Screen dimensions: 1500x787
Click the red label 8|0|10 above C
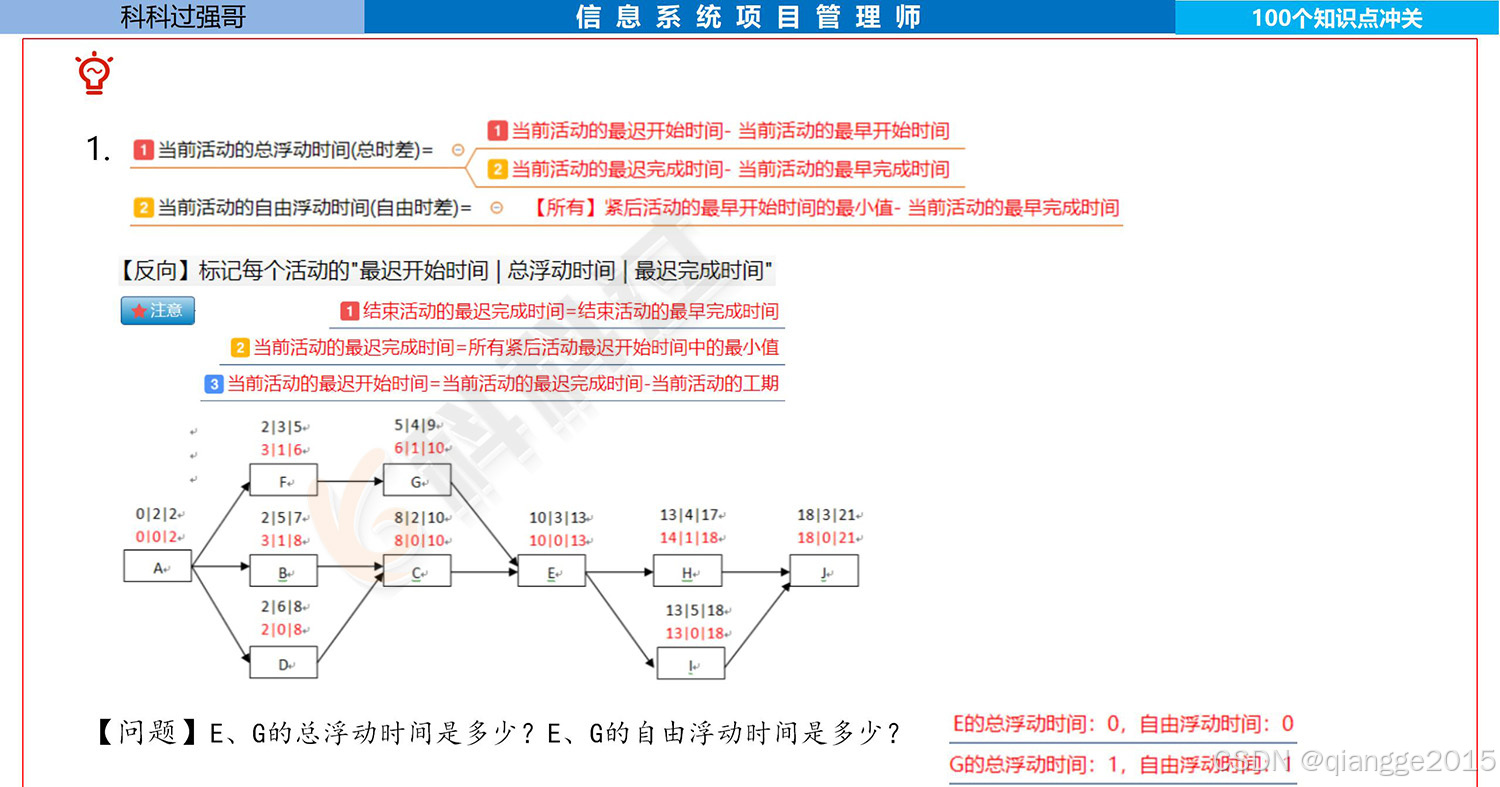coord(419,541)
